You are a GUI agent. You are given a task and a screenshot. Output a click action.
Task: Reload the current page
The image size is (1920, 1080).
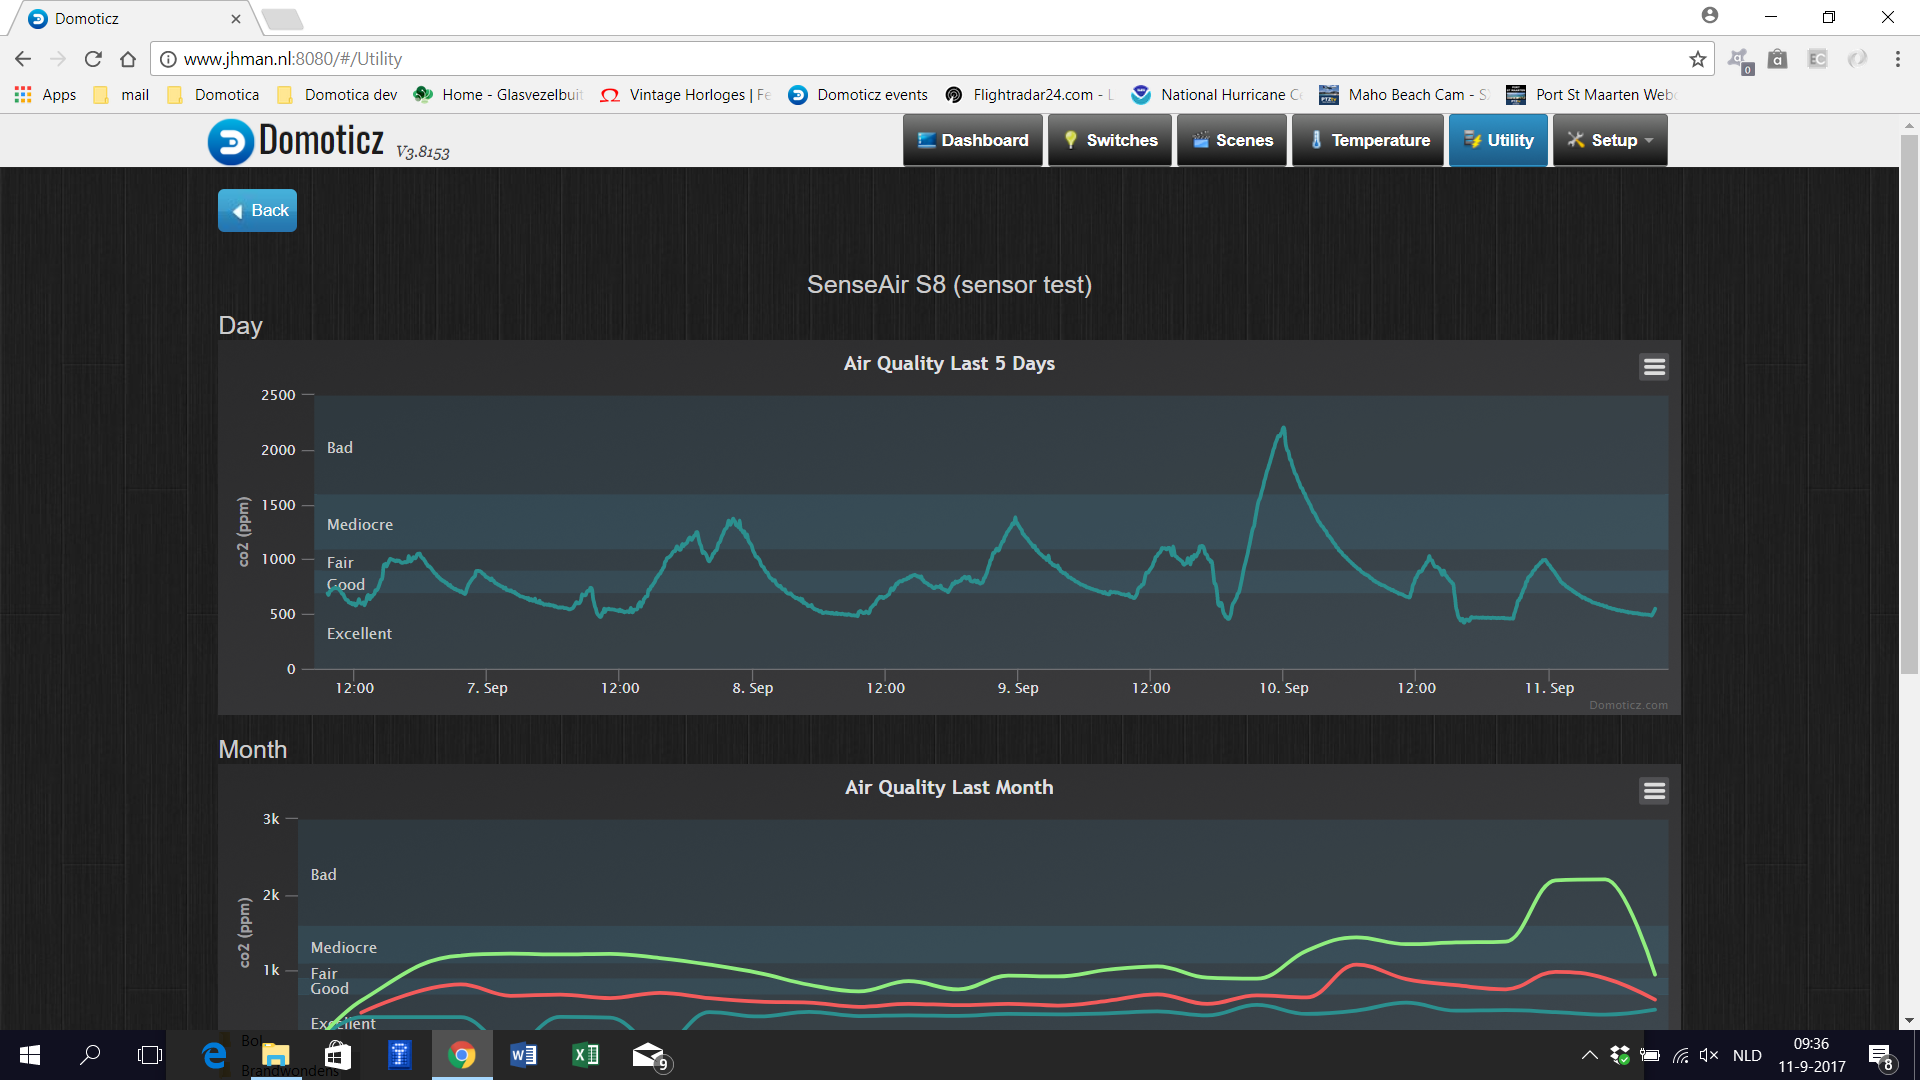(93, 59)
